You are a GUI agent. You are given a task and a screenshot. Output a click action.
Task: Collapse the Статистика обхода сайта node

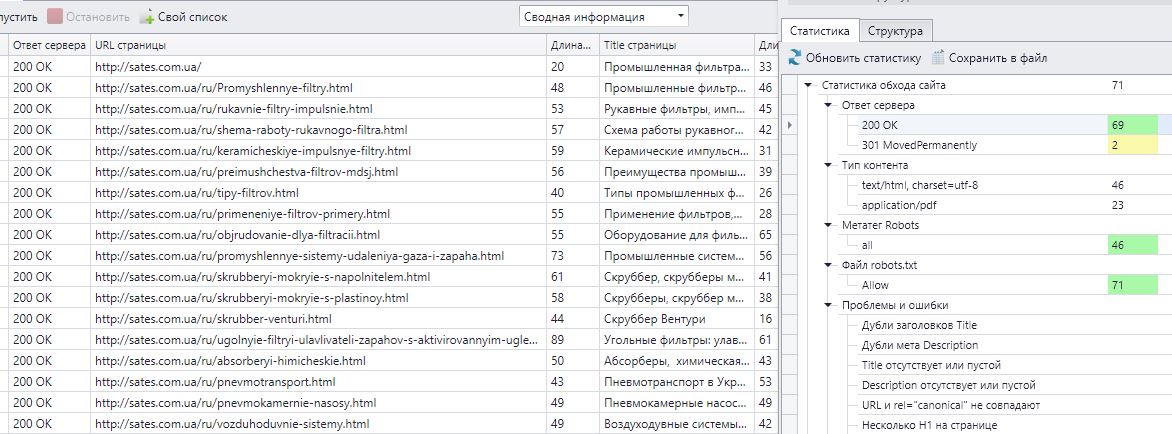click(807, 85)
